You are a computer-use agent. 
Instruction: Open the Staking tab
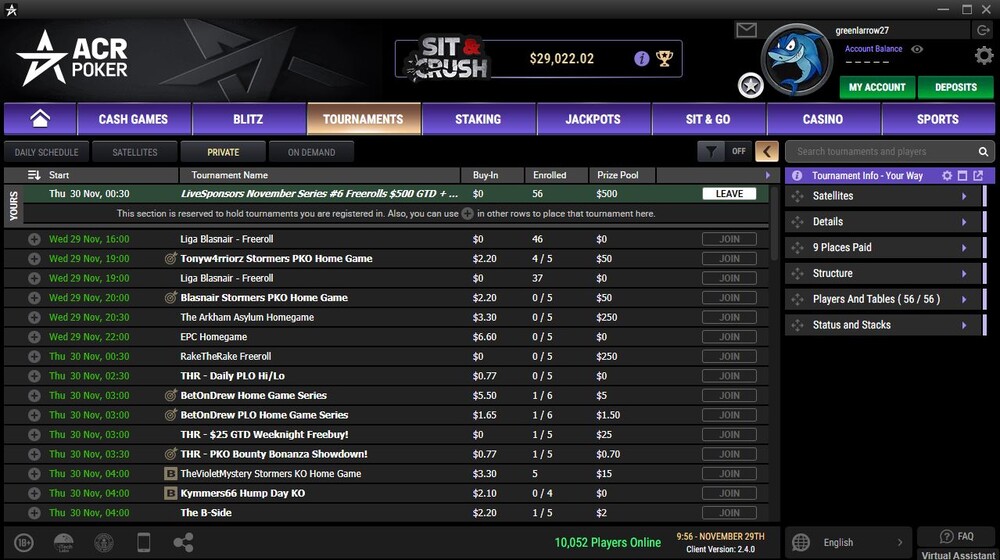[478, 119]
